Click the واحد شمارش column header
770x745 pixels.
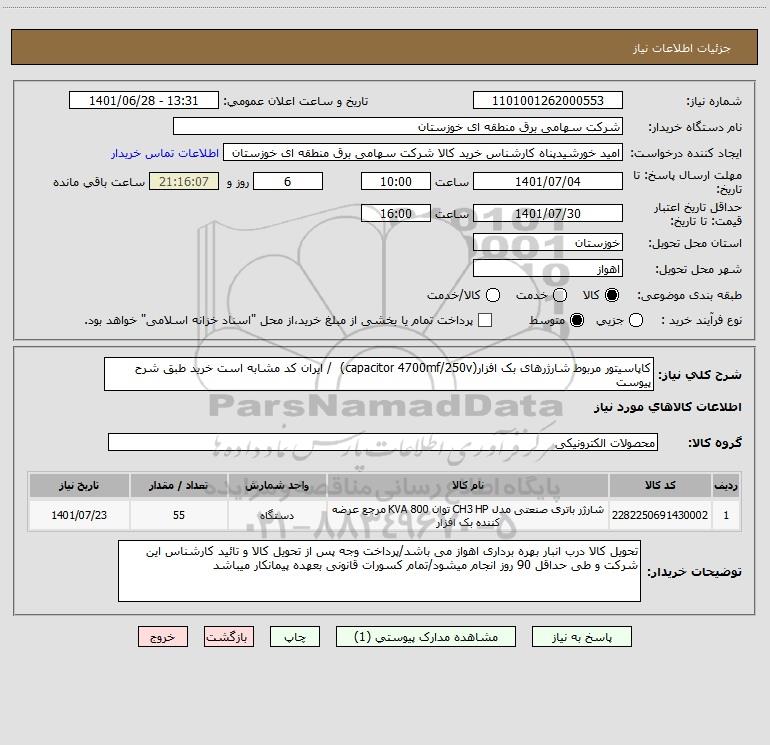pyautogui.click(x=277, y=485)
